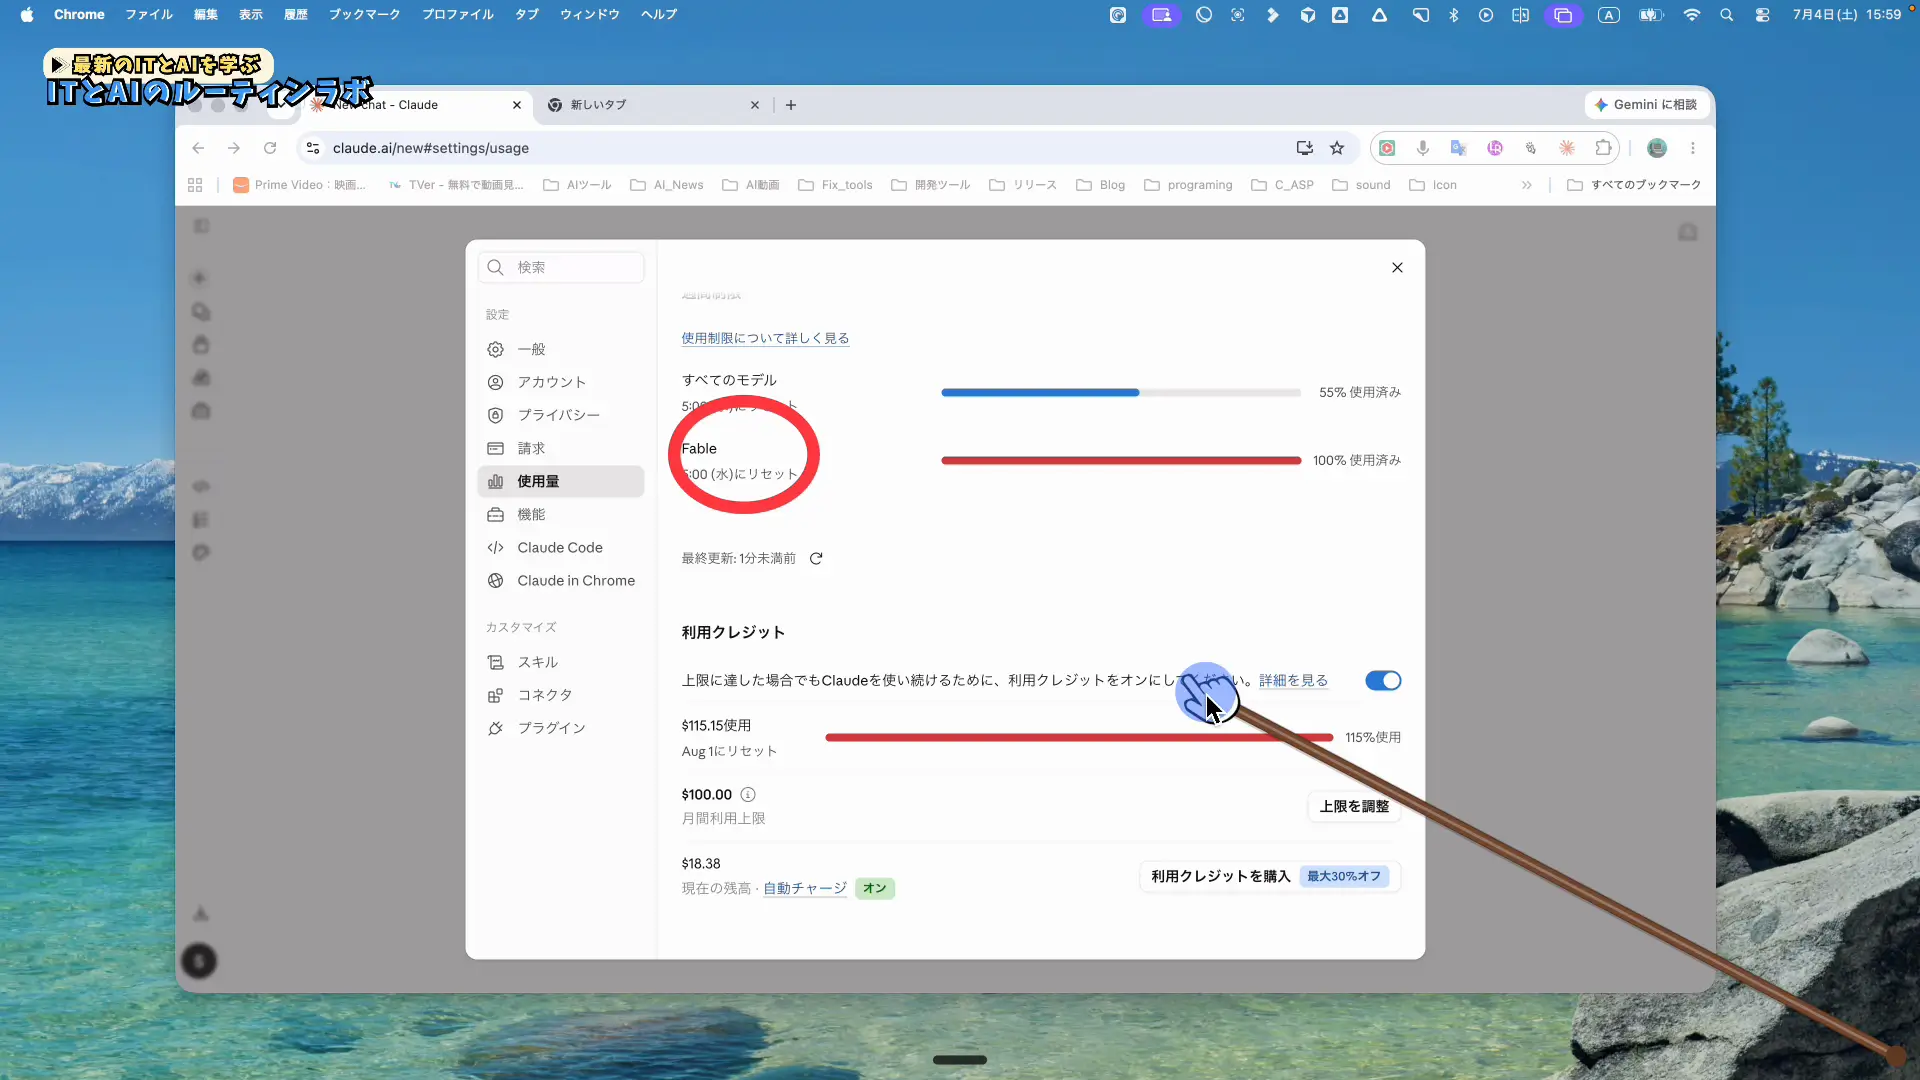This screenshot has width=1920, height=1080.
Task: Open a new tab with plus button
Action: (x=791, y=105)
